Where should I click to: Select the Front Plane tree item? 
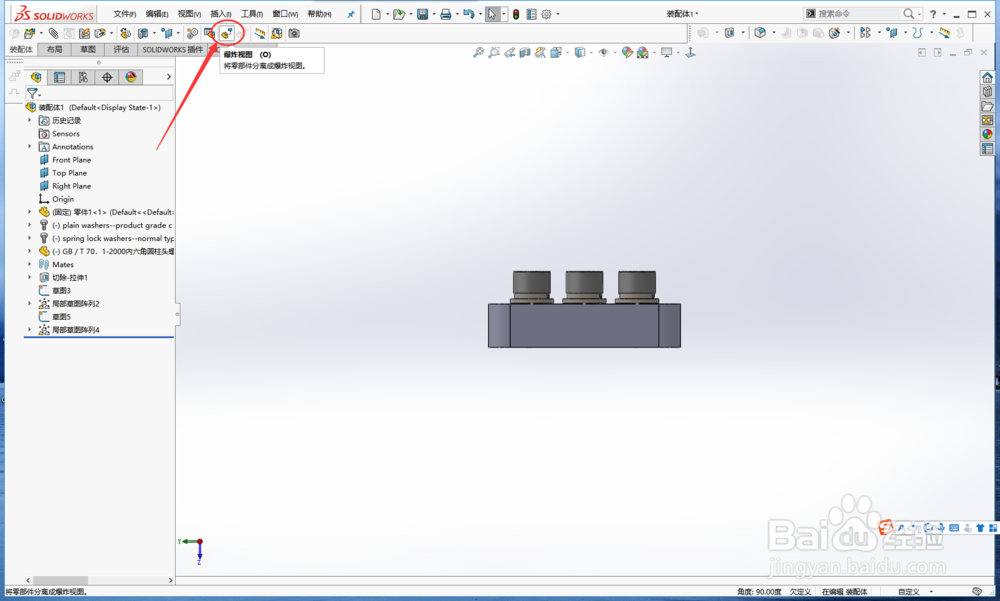click(71, 160)
